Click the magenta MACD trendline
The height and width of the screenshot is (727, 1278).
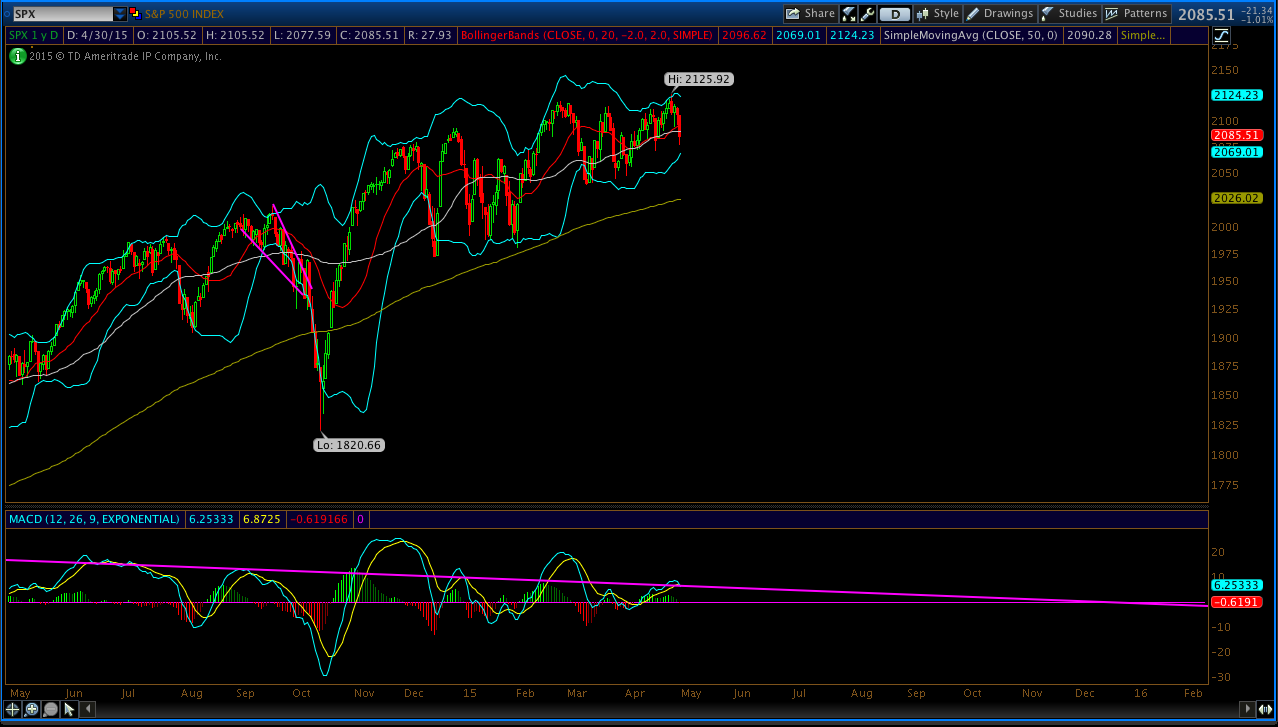click(x=600, y=582)
